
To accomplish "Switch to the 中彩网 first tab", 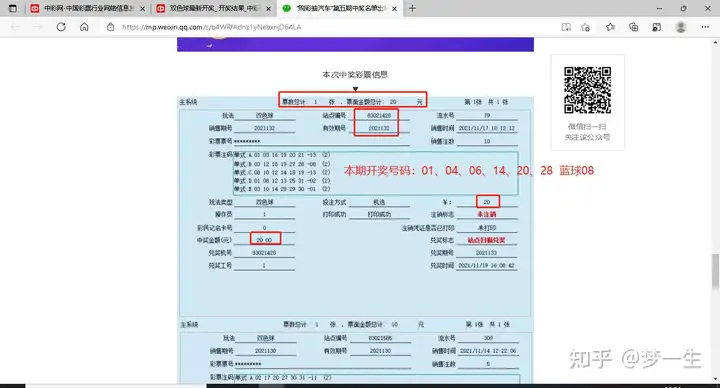I will [x=87, y=8].
